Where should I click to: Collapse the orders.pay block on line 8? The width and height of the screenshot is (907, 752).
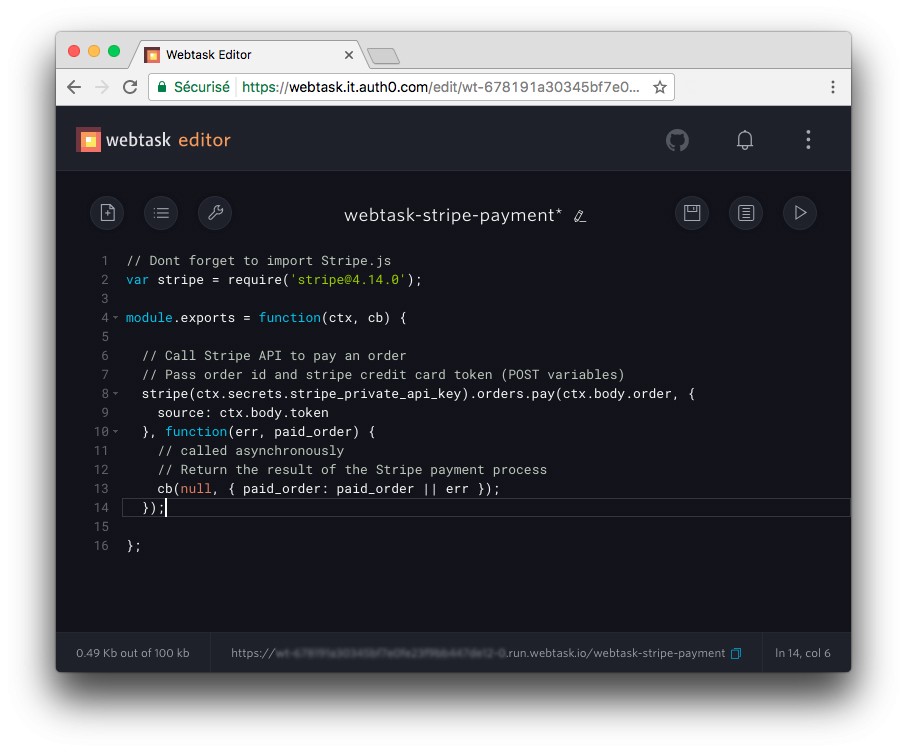[x=113, y=394]
